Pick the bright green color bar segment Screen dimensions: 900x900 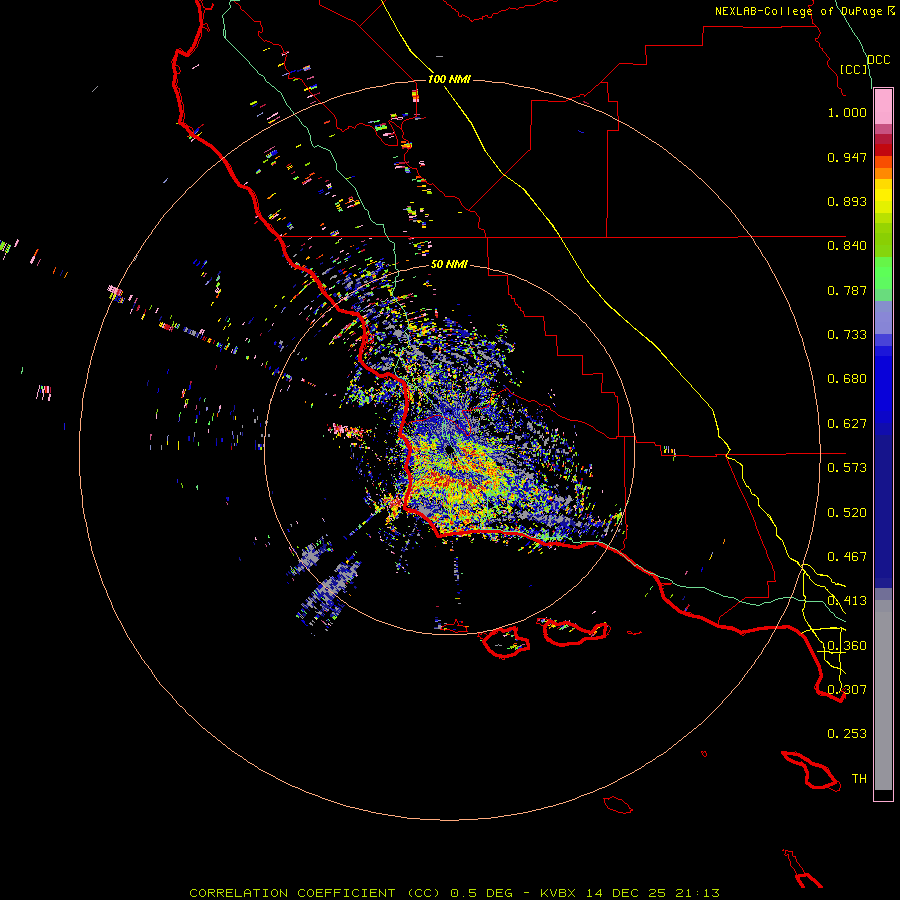click(883, 273)
